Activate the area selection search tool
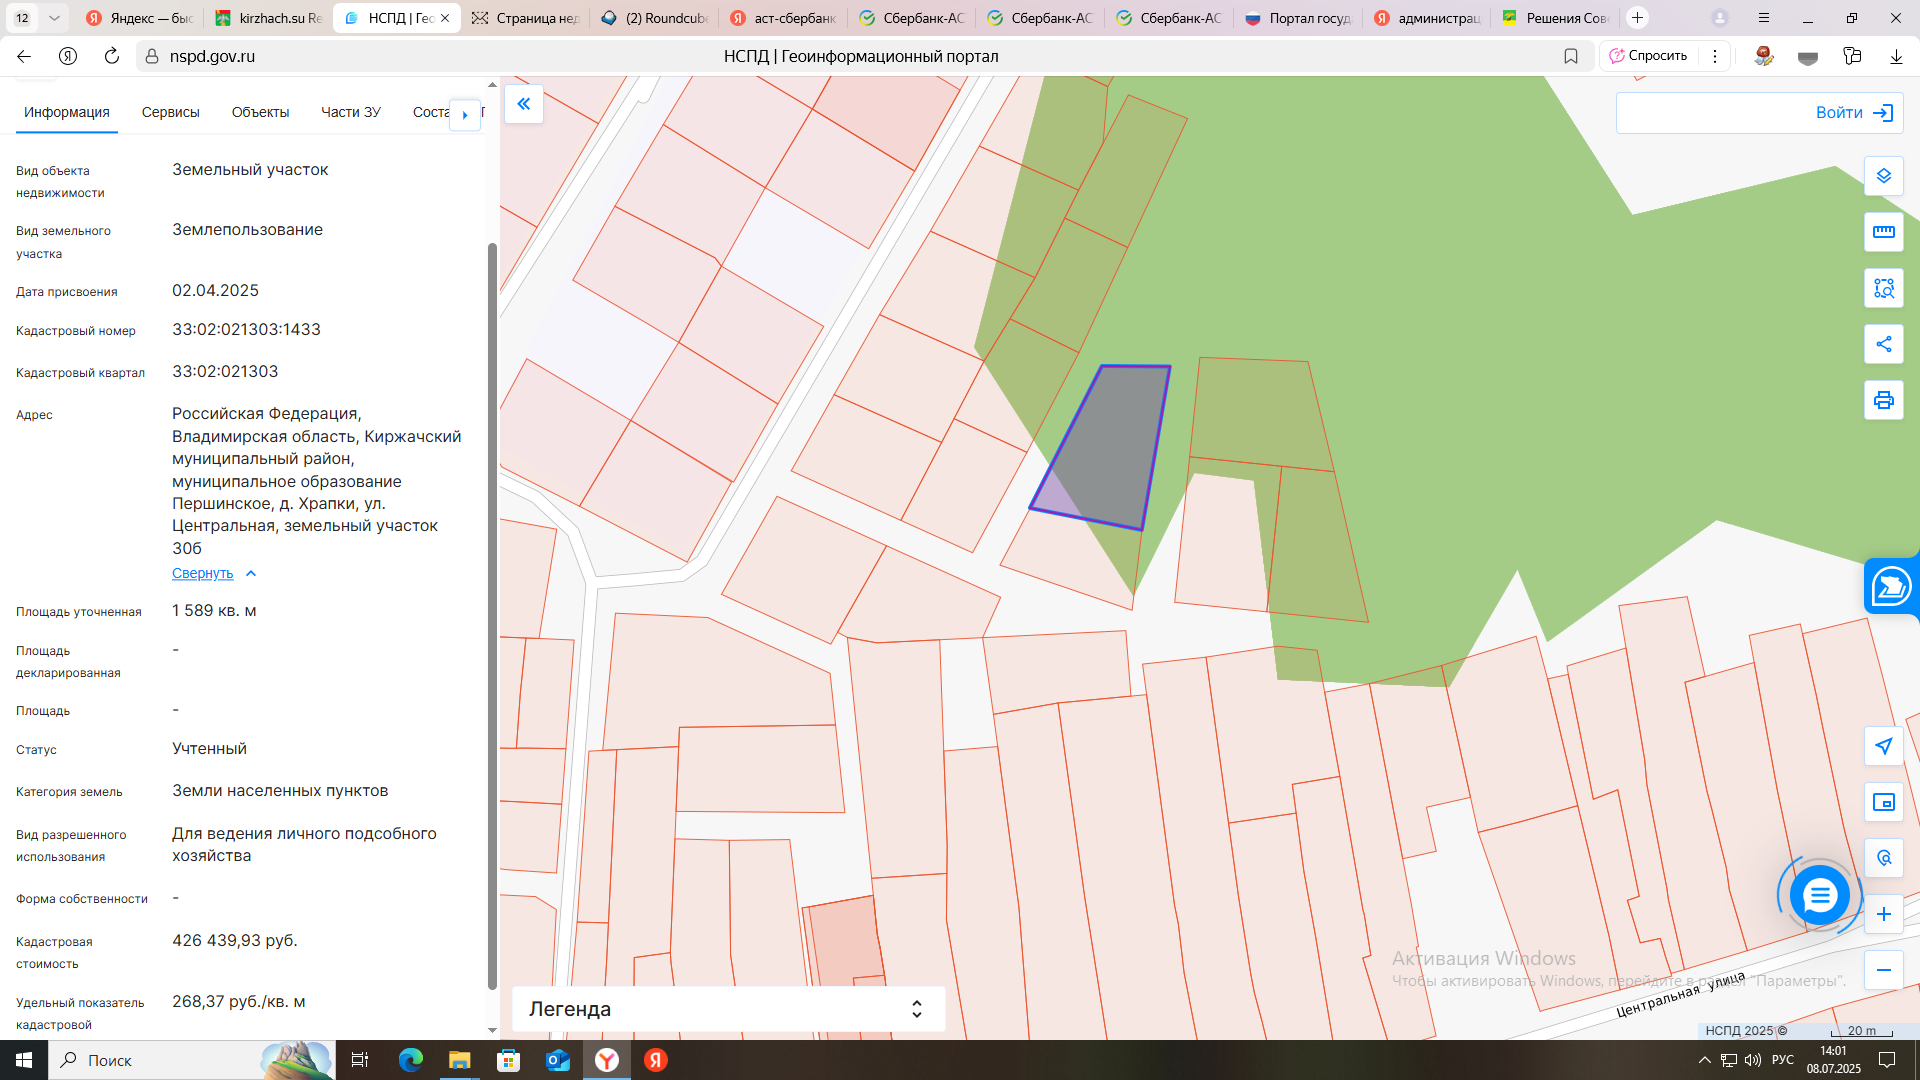The image size is (1920, 1080). point(1883,288)
